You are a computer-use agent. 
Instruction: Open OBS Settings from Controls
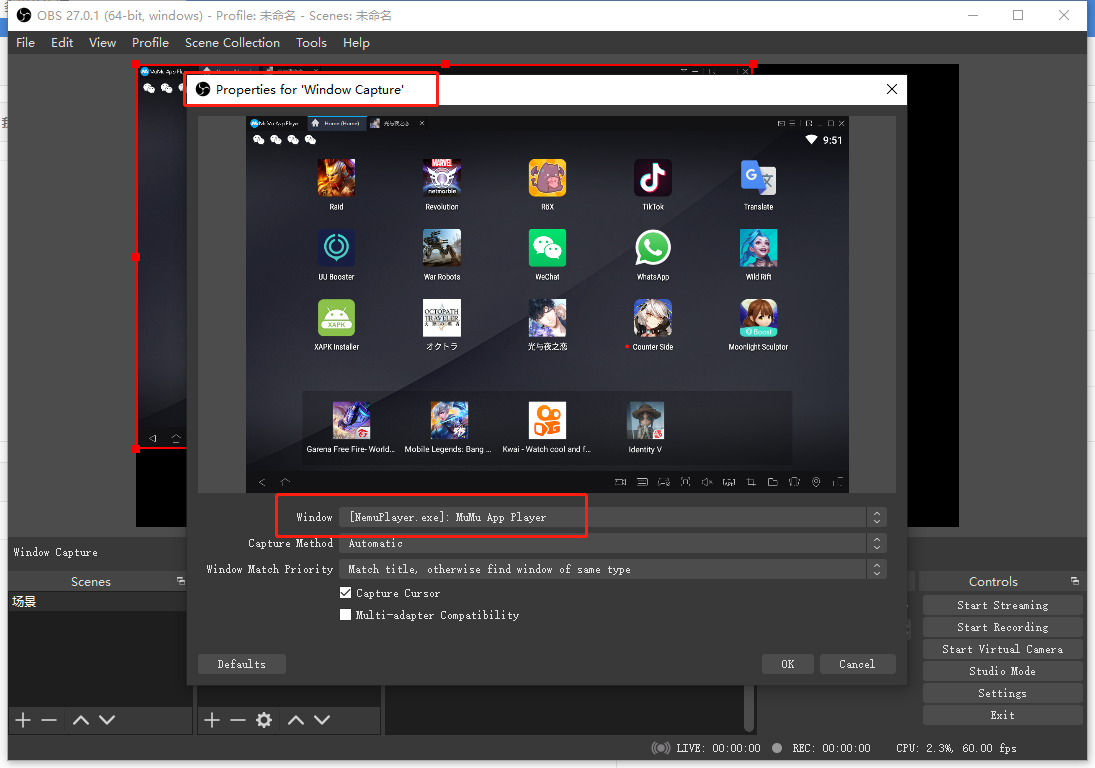[x=1003, y=693]
